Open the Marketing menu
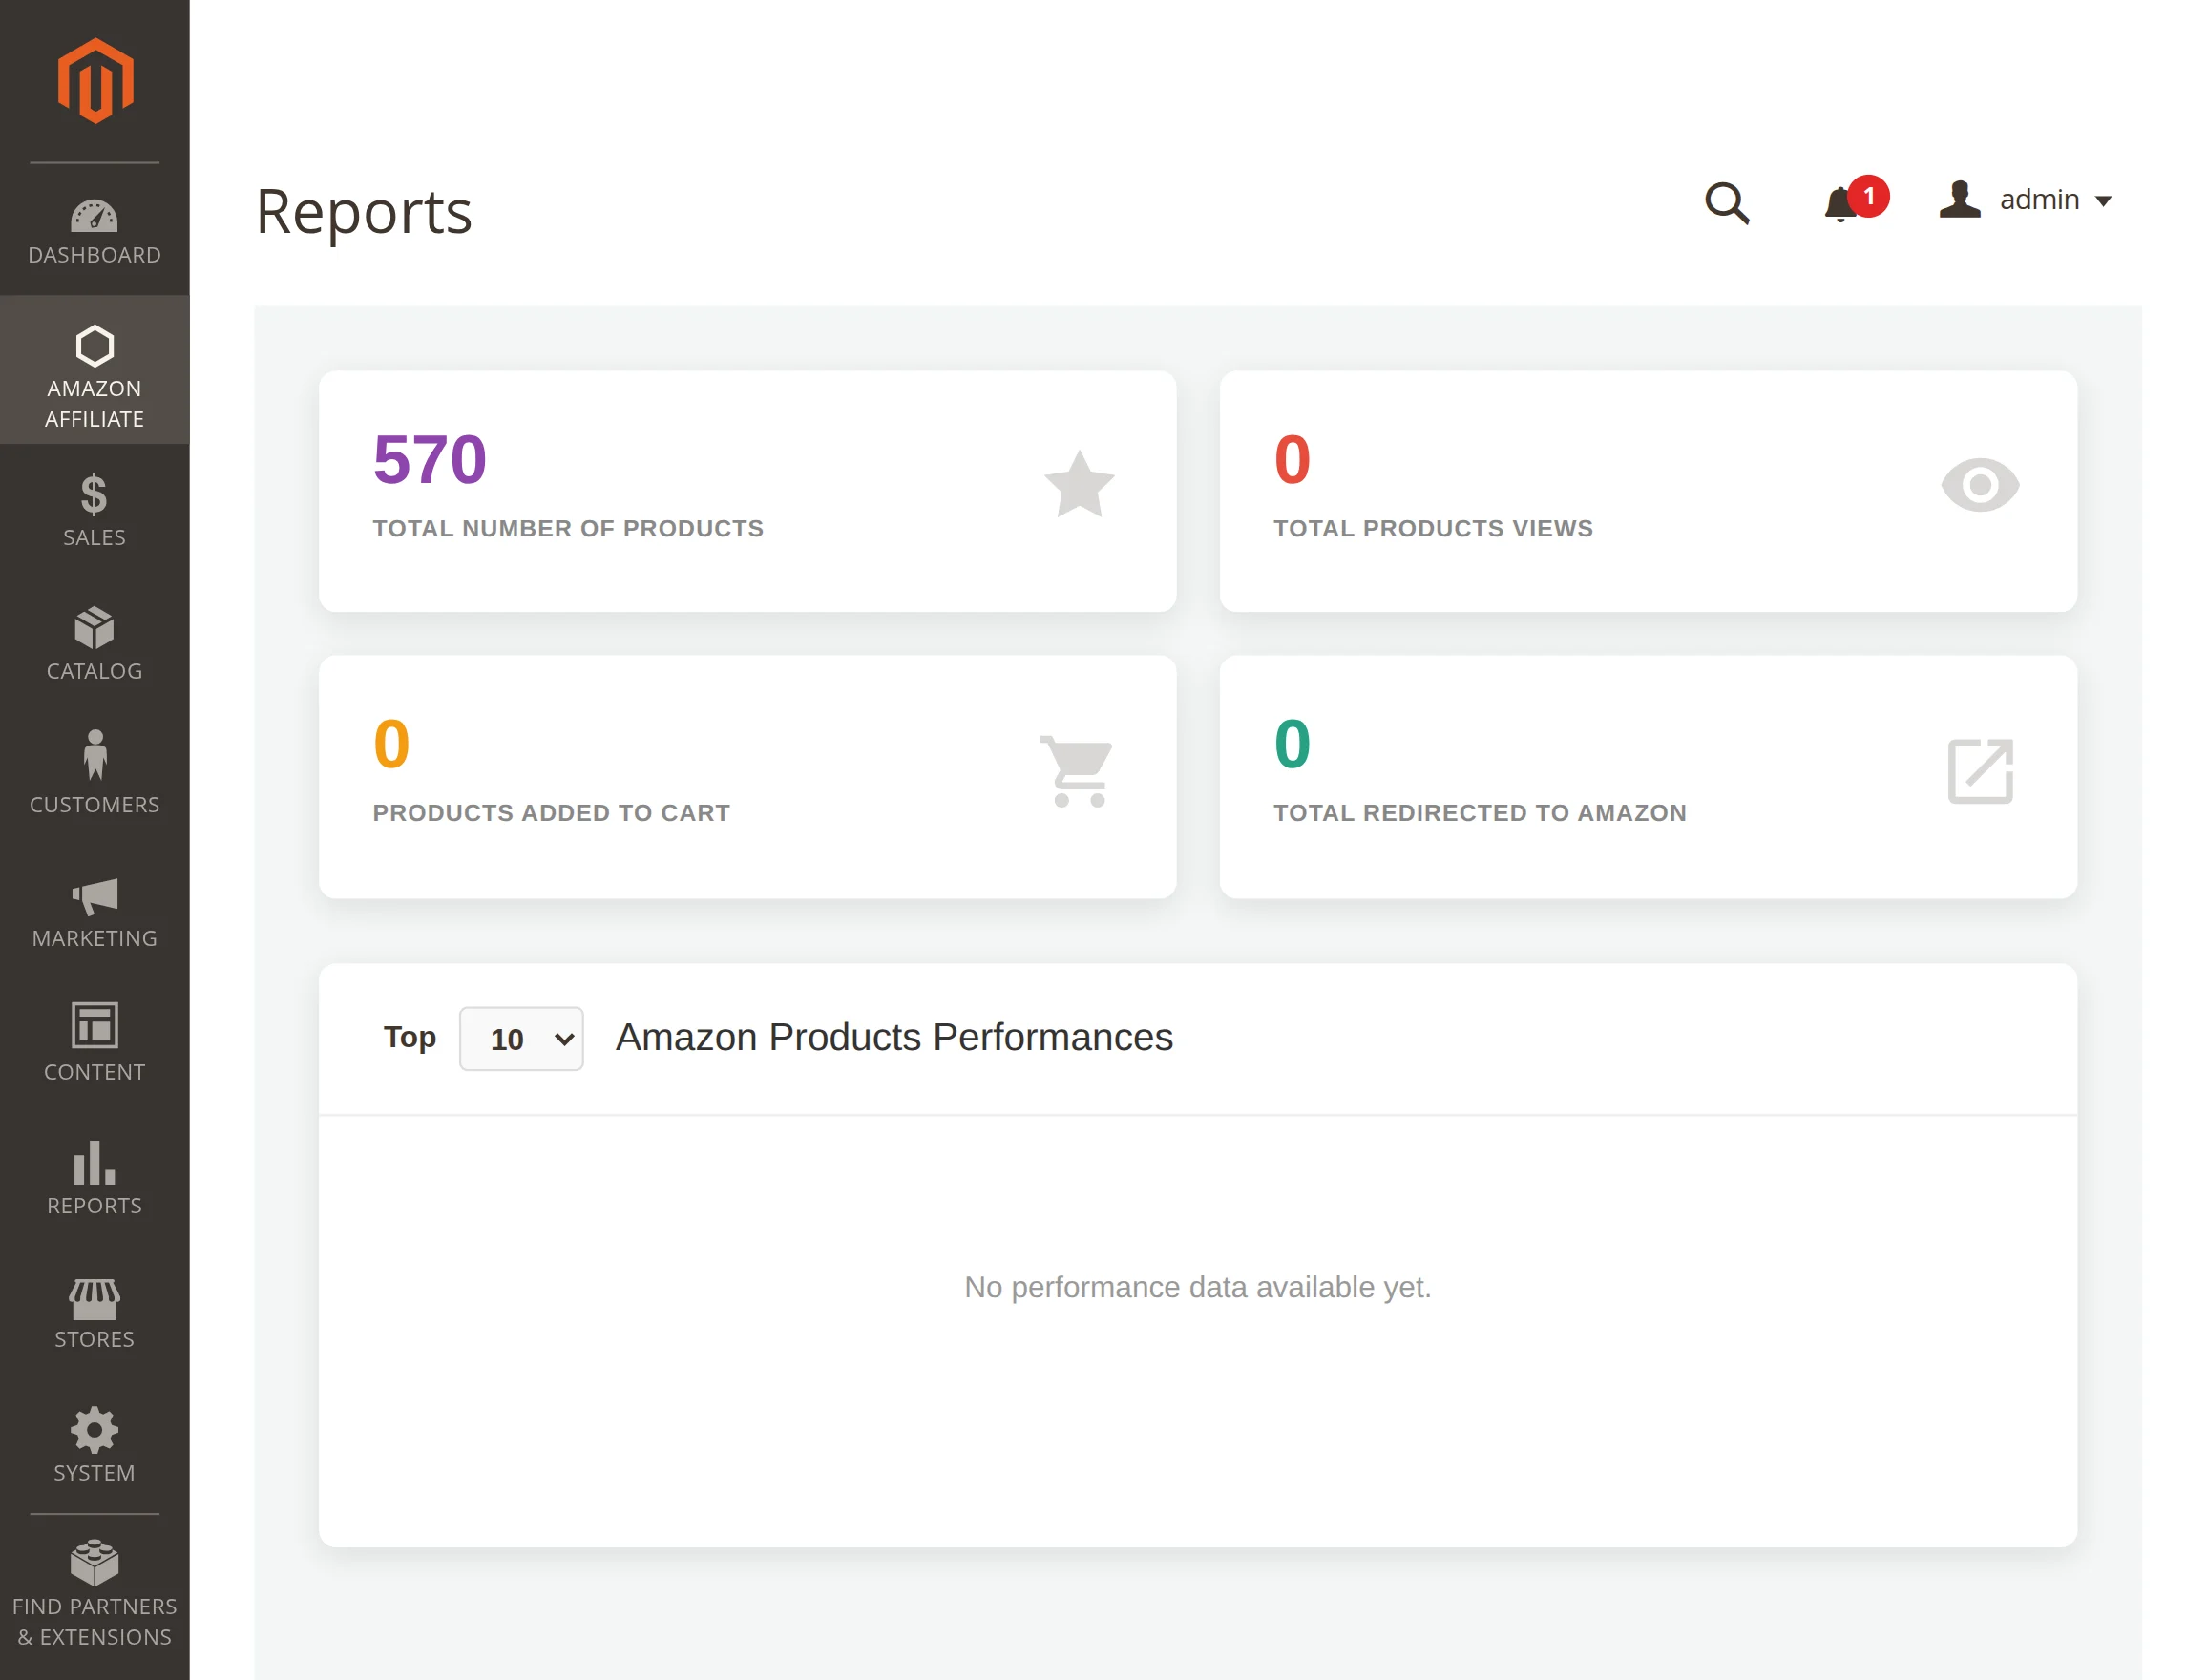This screenshot has height=1680, width=2207. tap(94, 911)
